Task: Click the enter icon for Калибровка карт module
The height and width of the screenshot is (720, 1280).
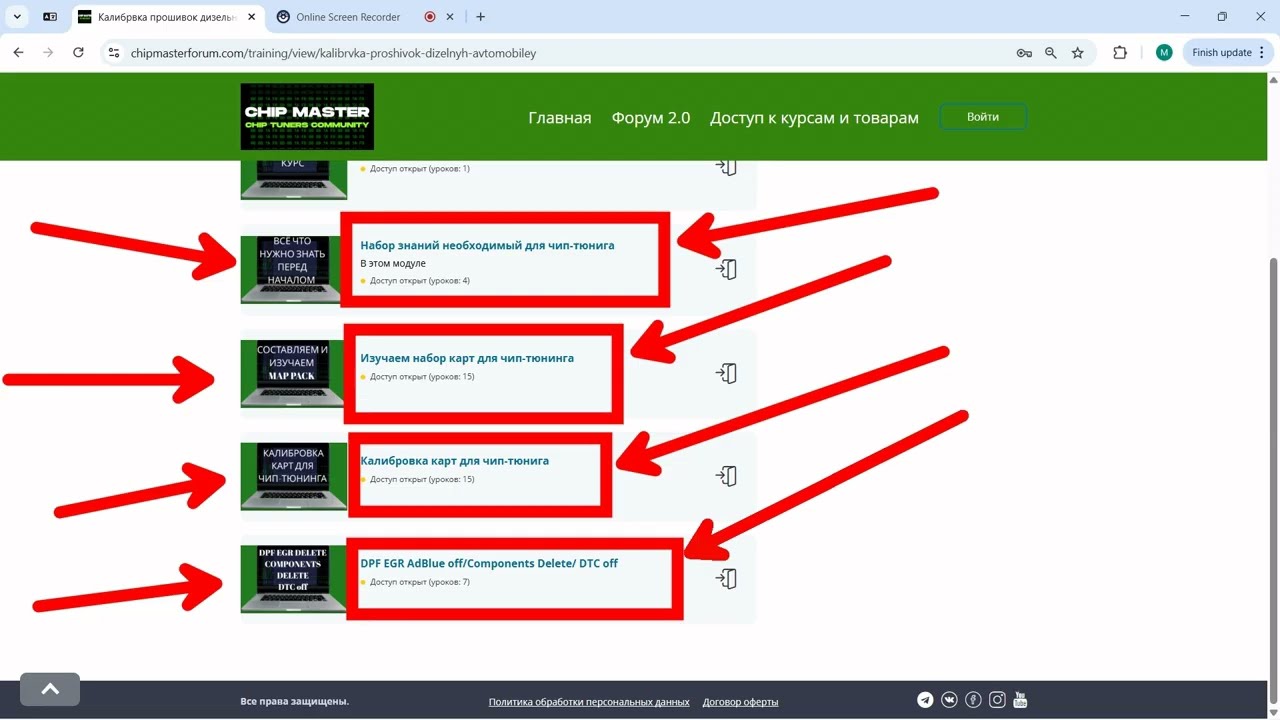Action: [x=726, y=476]
